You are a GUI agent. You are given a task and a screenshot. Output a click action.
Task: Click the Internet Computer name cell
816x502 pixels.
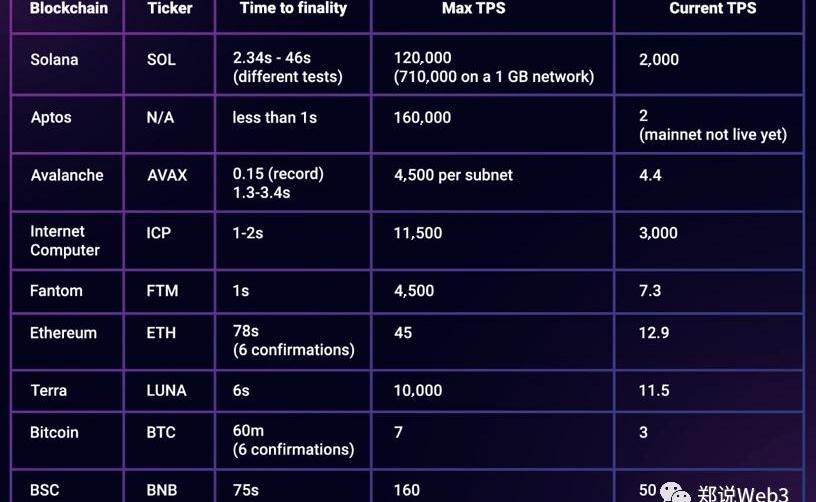coord(65,241)
